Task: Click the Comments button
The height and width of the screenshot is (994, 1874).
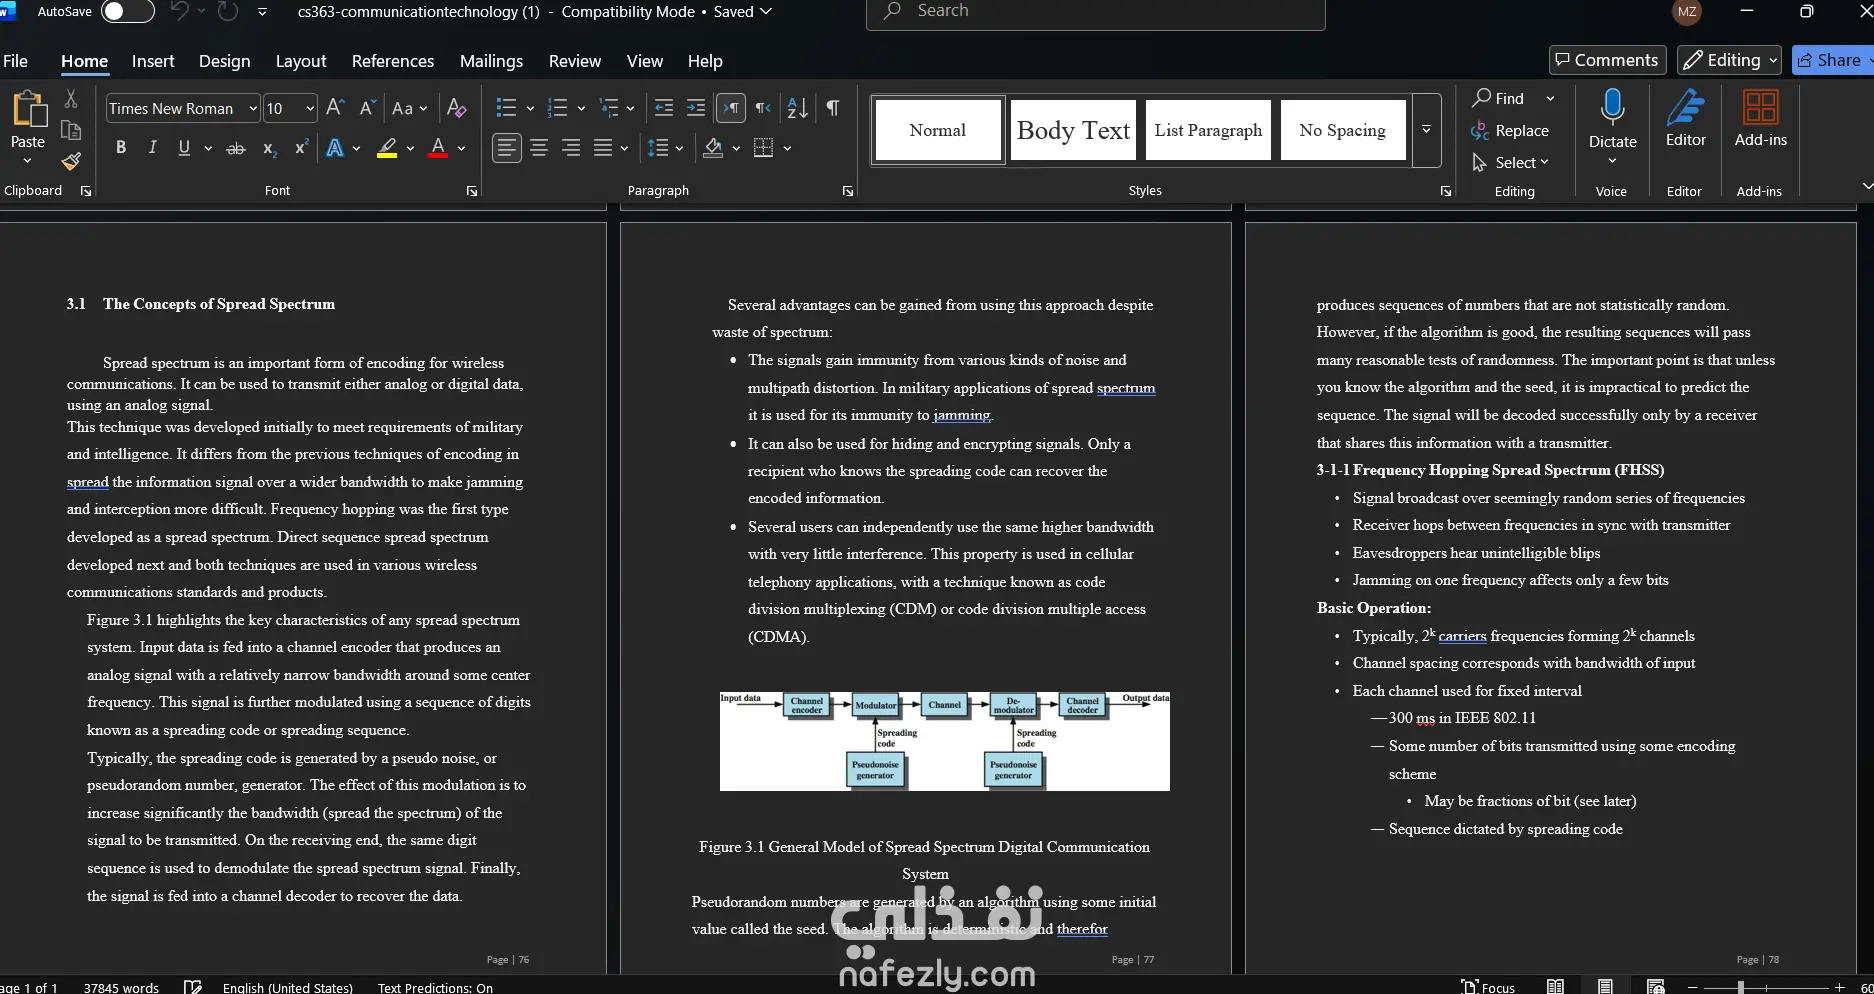Action: pos(1607,60)
